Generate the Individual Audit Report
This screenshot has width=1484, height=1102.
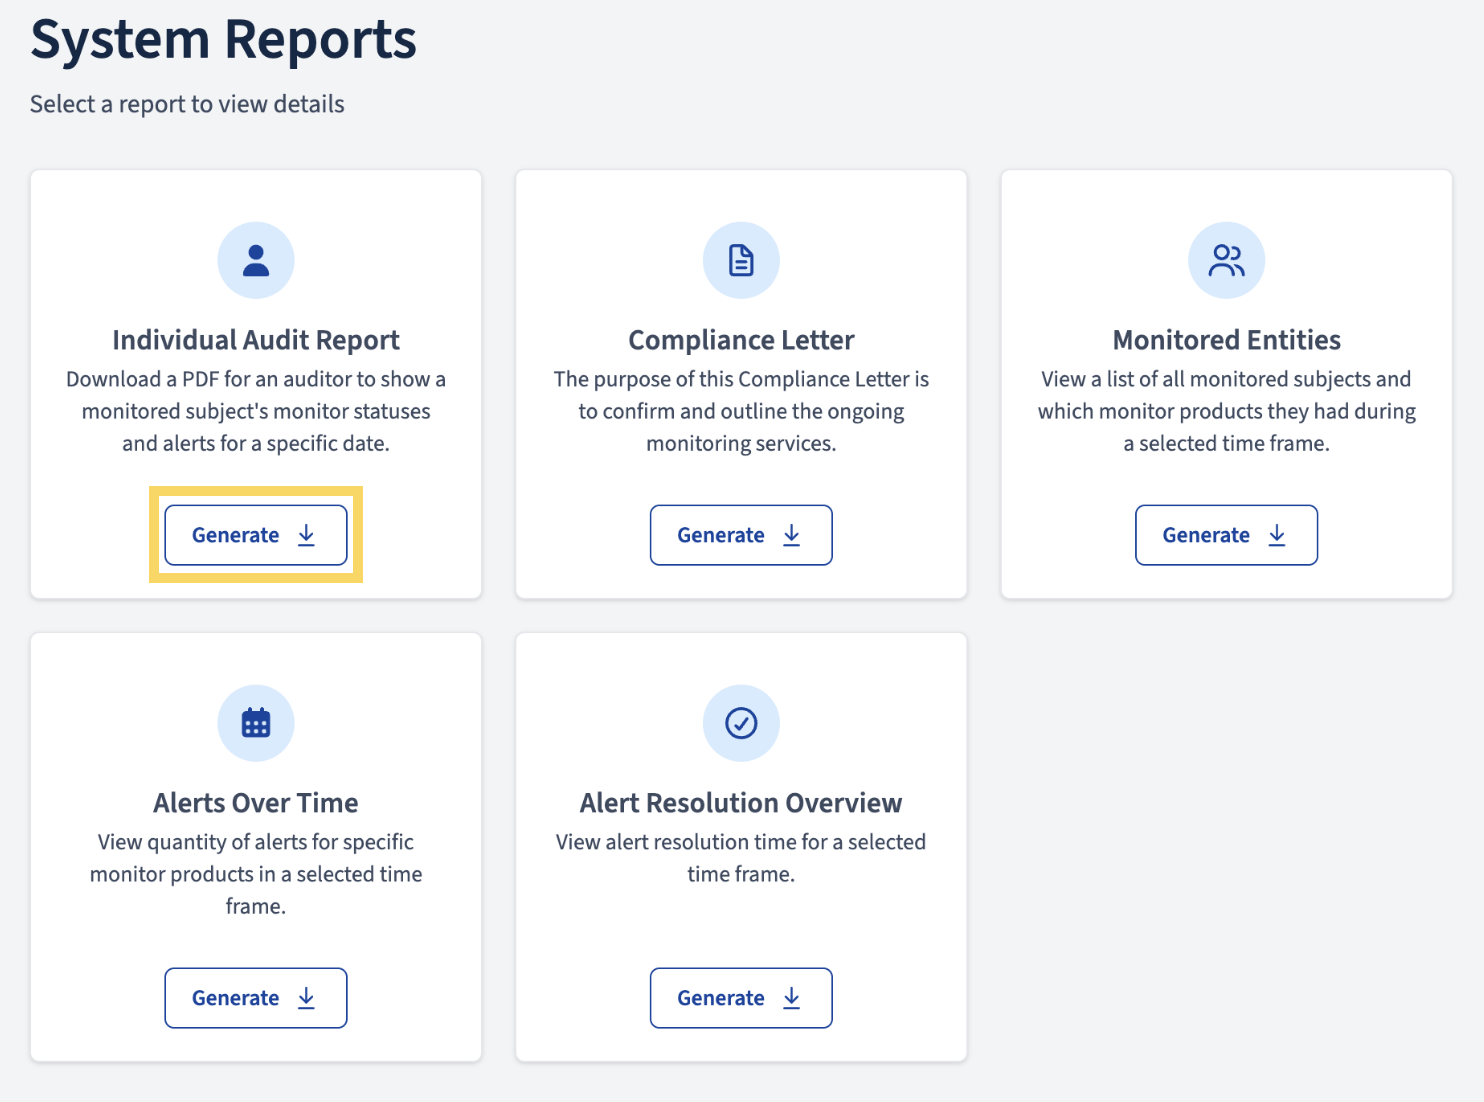pyautogui.click(x=256, y=535)
